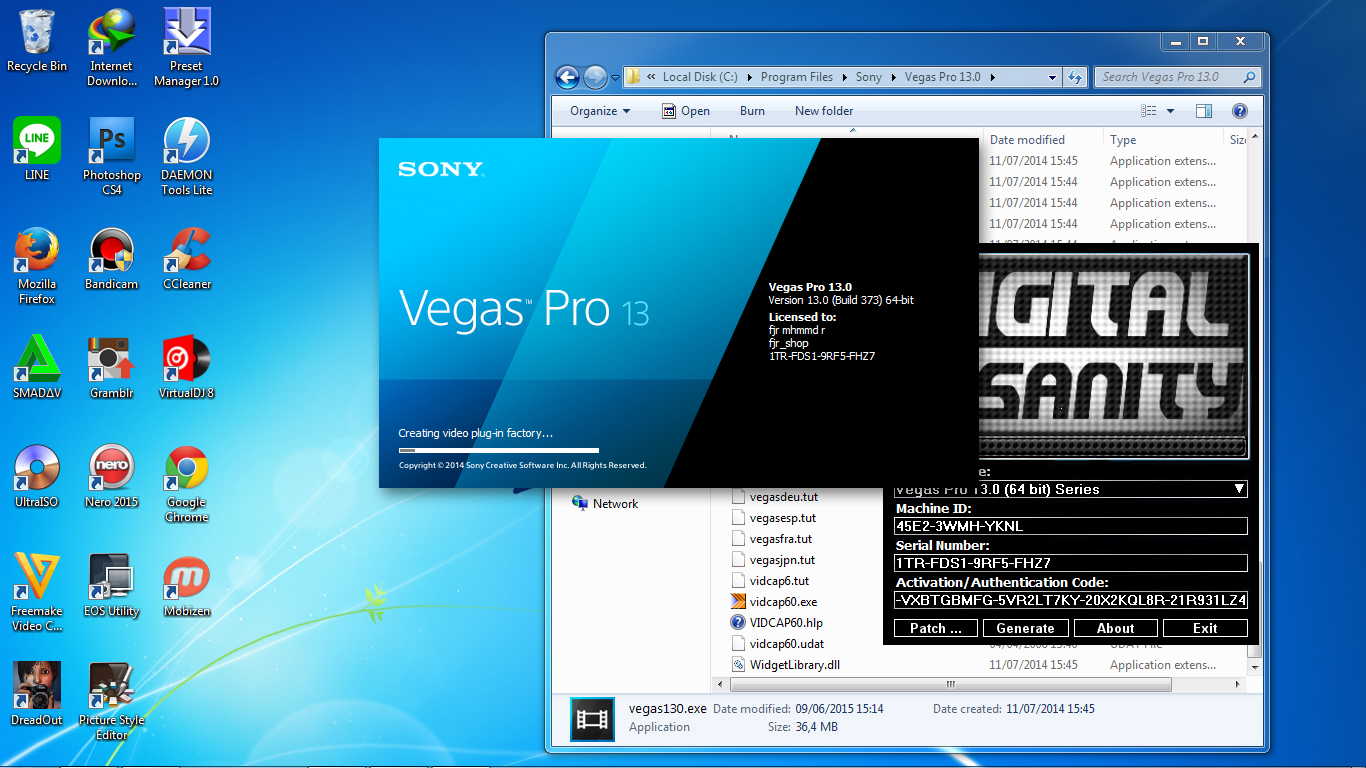Open Explorer help with question mark icon
Image resolution: width=1366 pixels, height=768 pixels.
tap(1240, 111)
